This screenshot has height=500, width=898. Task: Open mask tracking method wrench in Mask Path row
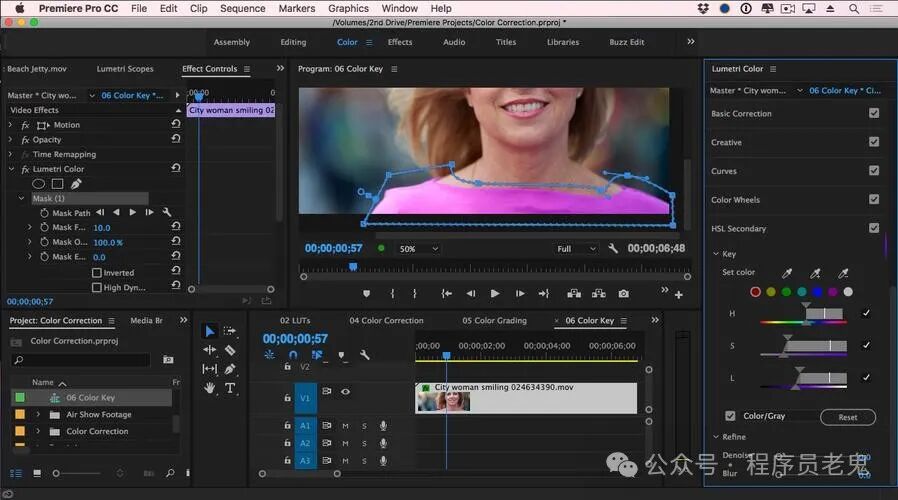click(167, 212)
